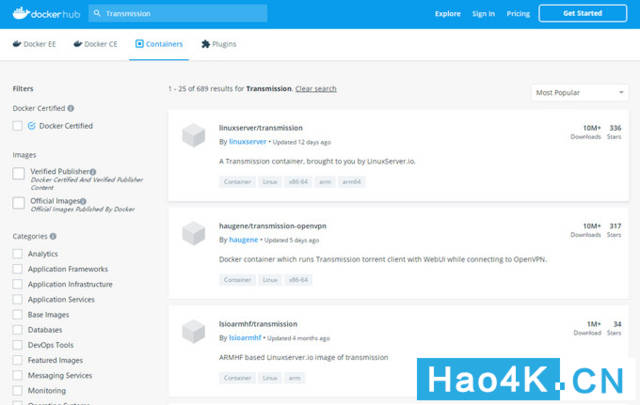Open the haugene/transmission-openvpn result title
Viewport: 640px width, 405px height.
273,226
